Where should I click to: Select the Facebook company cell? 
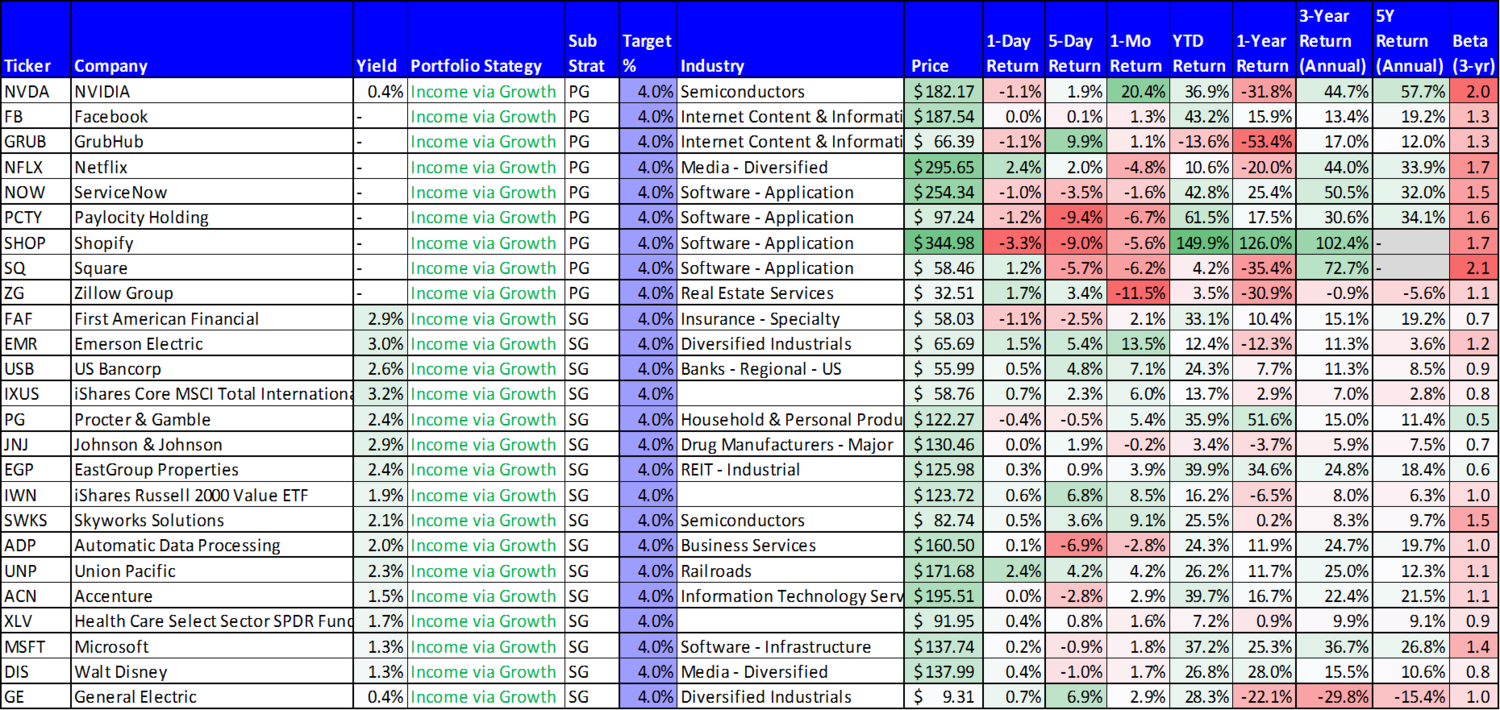point(212,116)
